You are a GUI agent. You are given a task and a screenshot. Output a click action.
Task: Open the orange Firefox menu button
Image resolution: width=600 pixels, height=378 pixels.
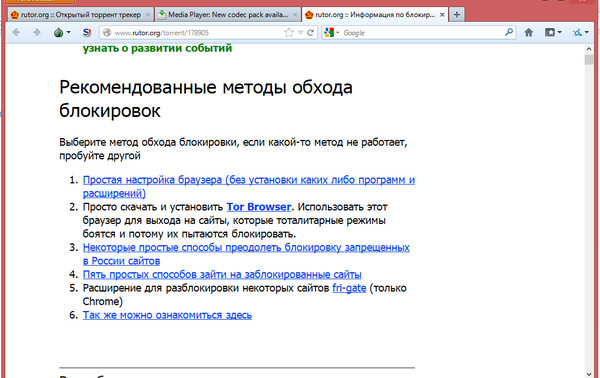pyautogui.click(x=41, y=2)
